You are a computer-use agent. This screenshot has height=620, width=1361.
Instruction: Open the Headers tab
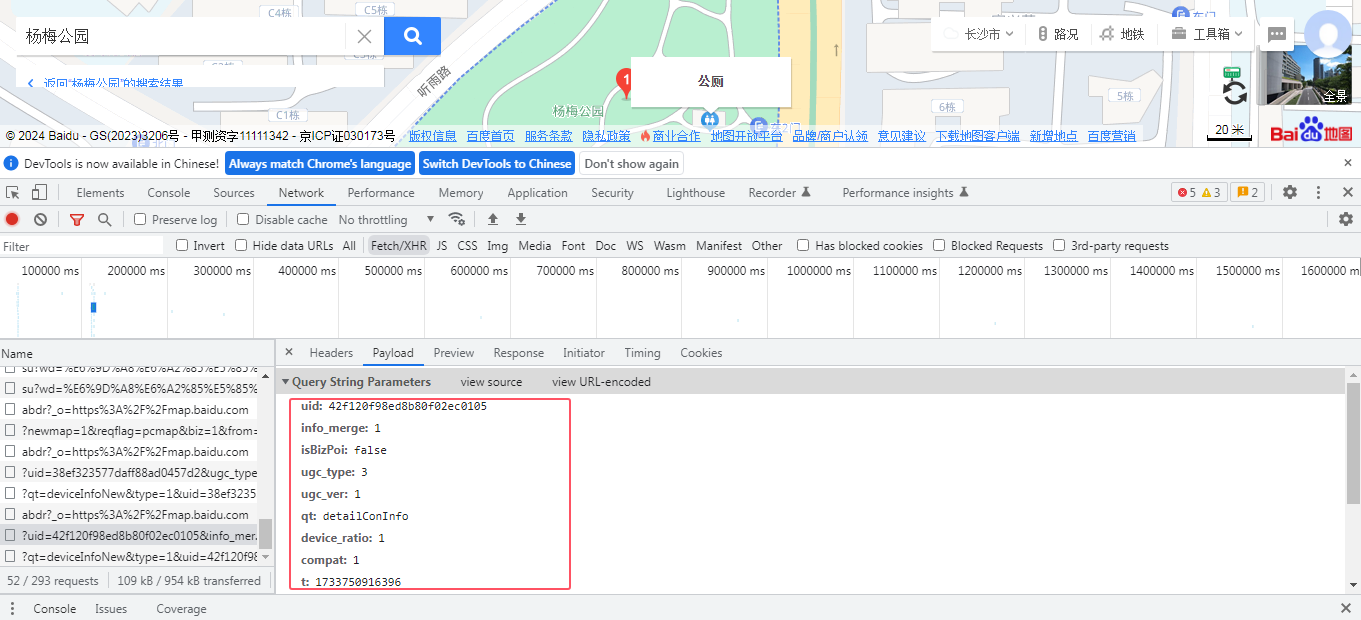tap(331, 353)
